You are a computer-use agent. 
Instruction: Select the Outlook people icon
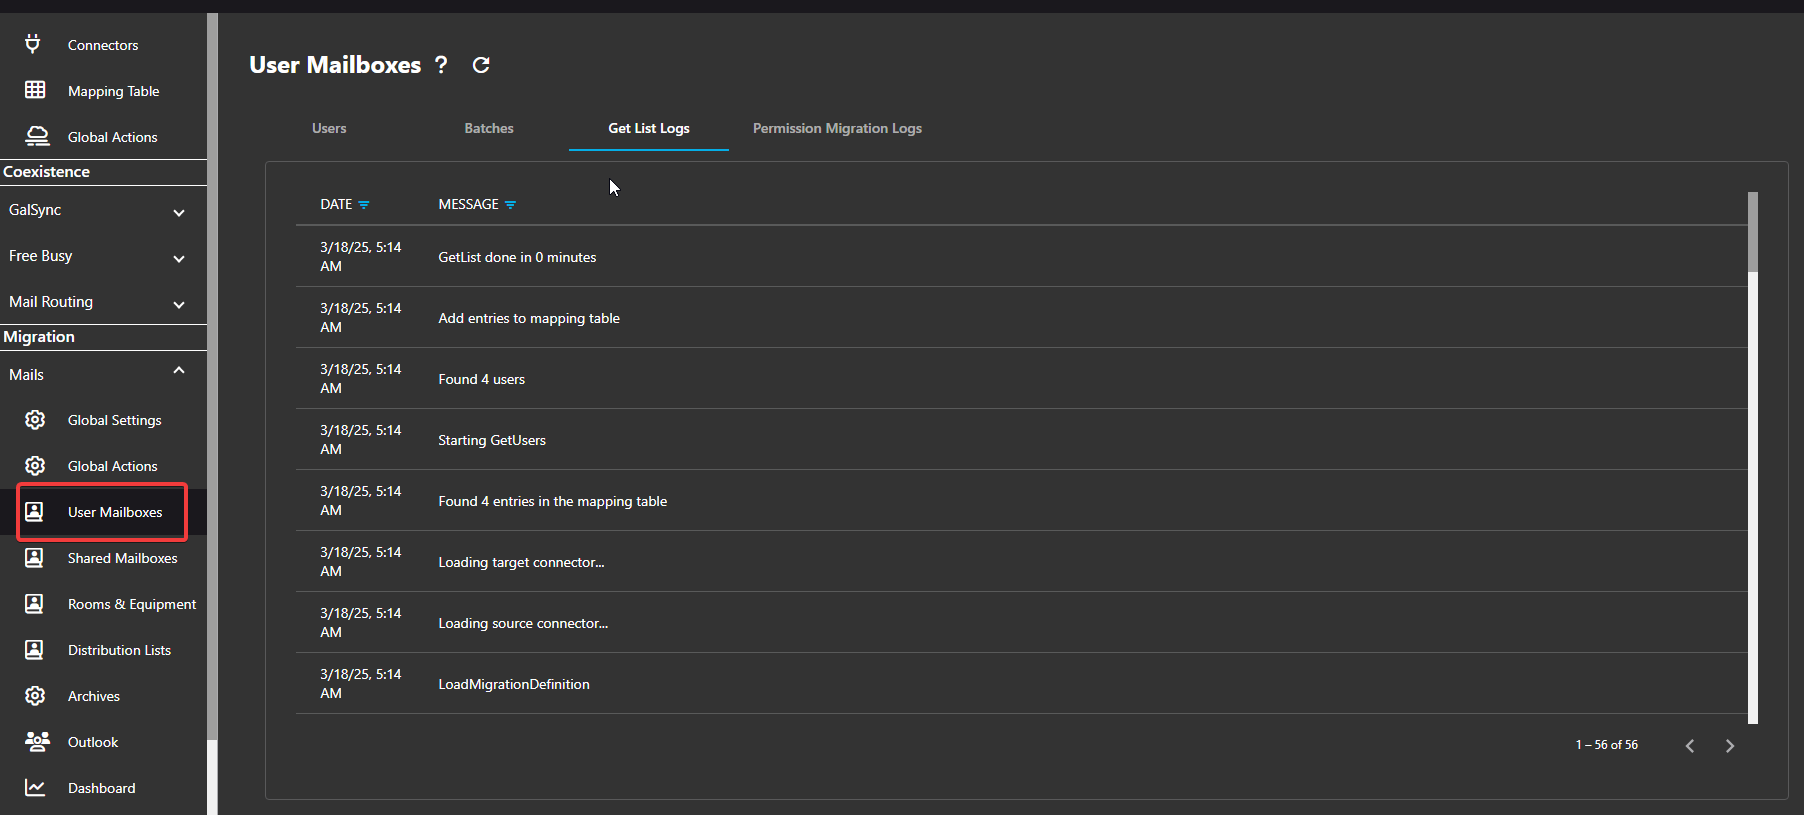pos(37,741)
